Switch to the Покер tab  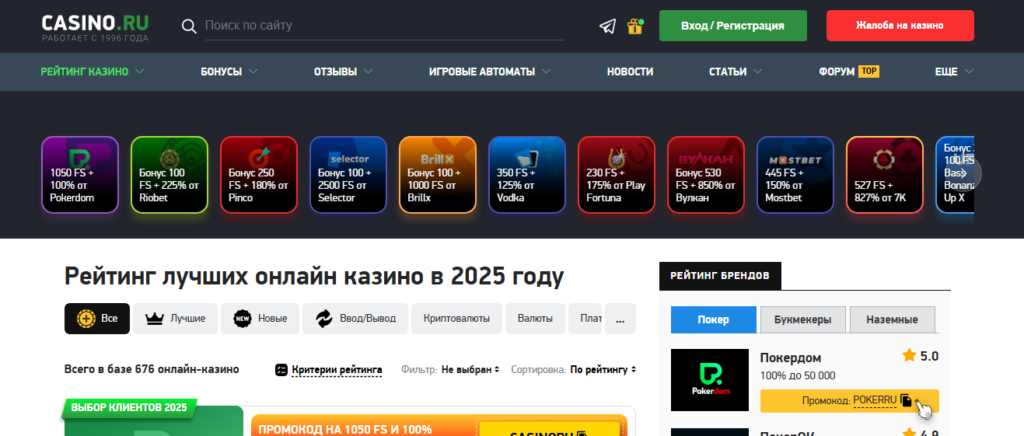point(713,320)
